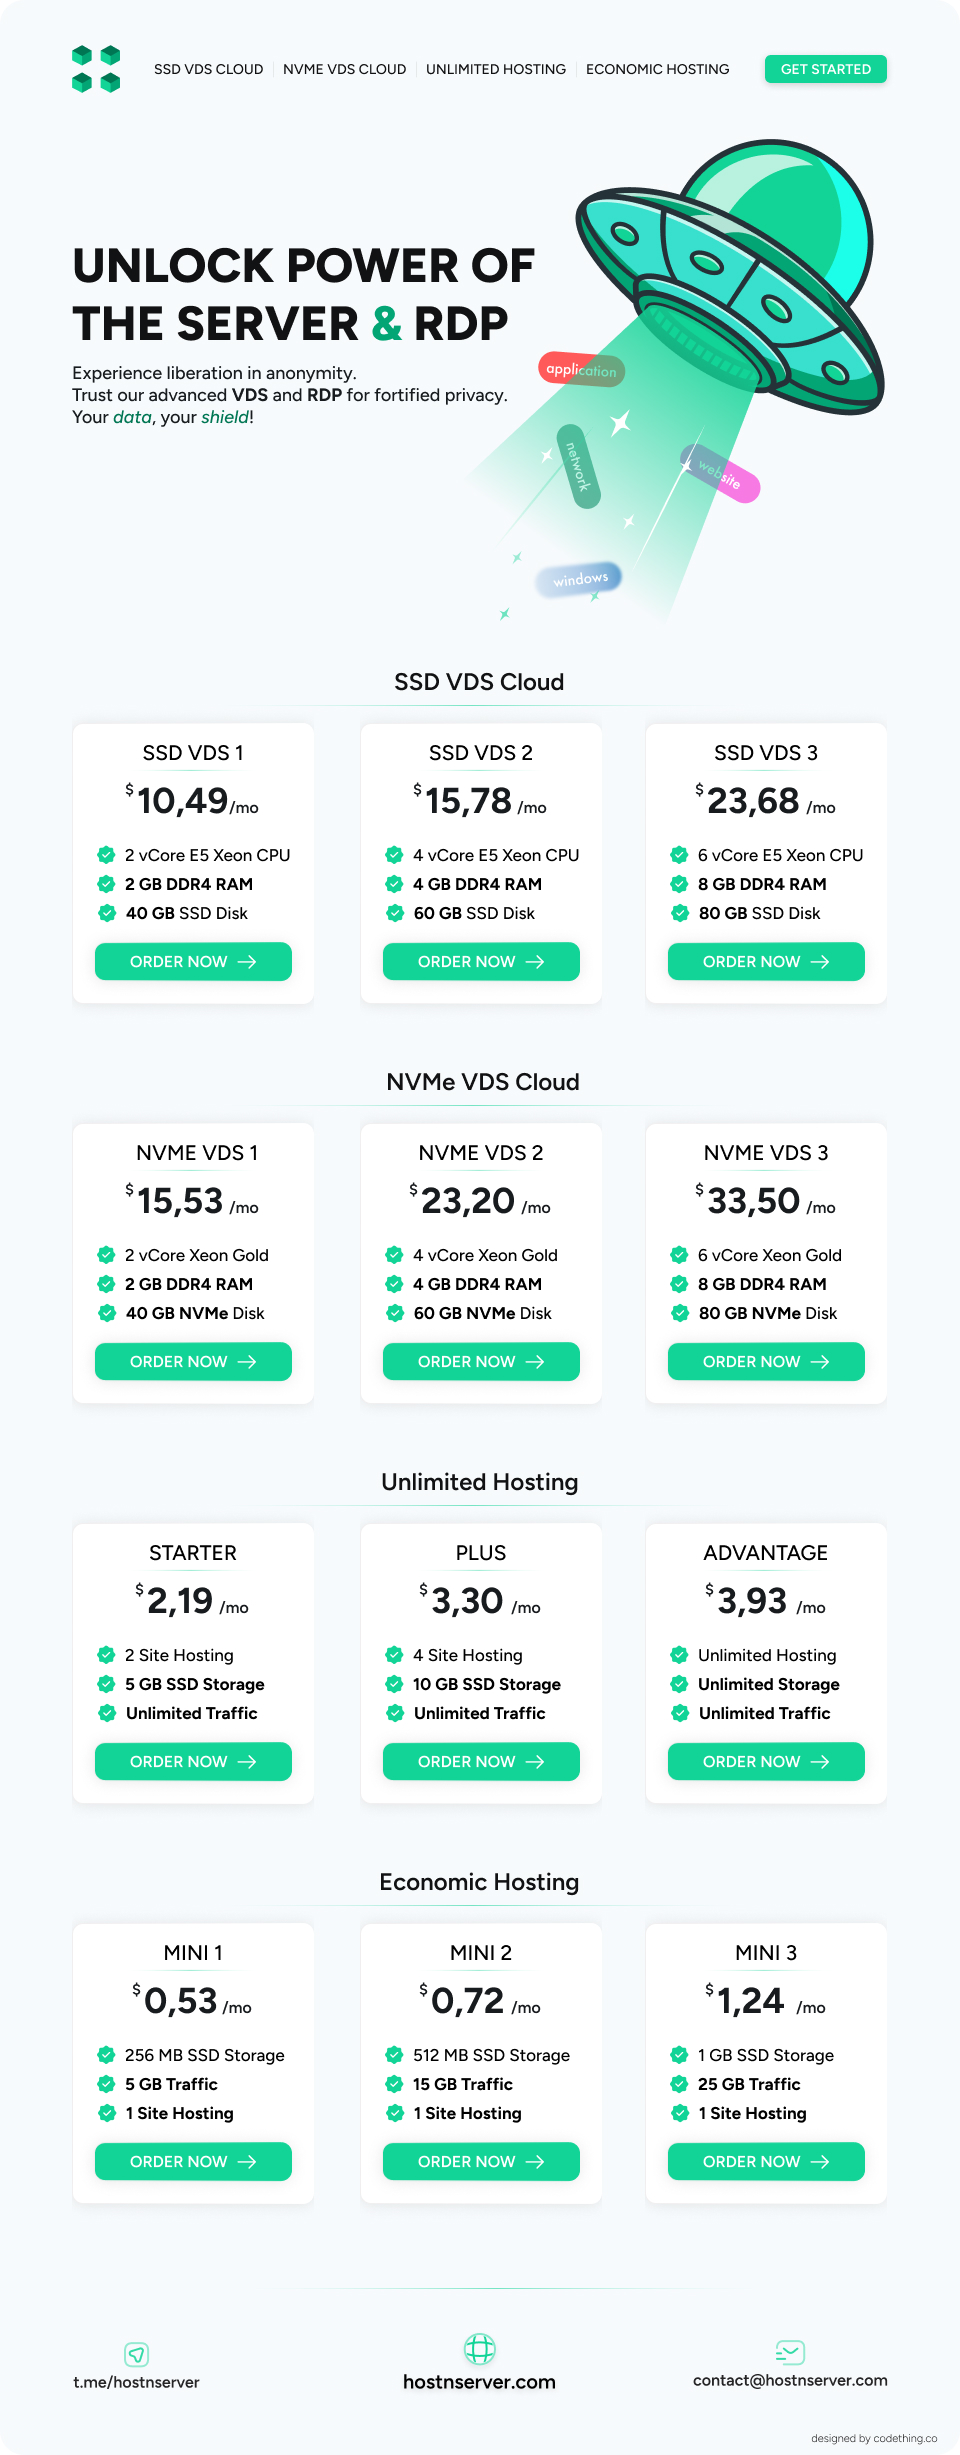Viewport: 960px width, 2455px height.
Task: Click the green cubes logo icon
Action: pos(96,69)
